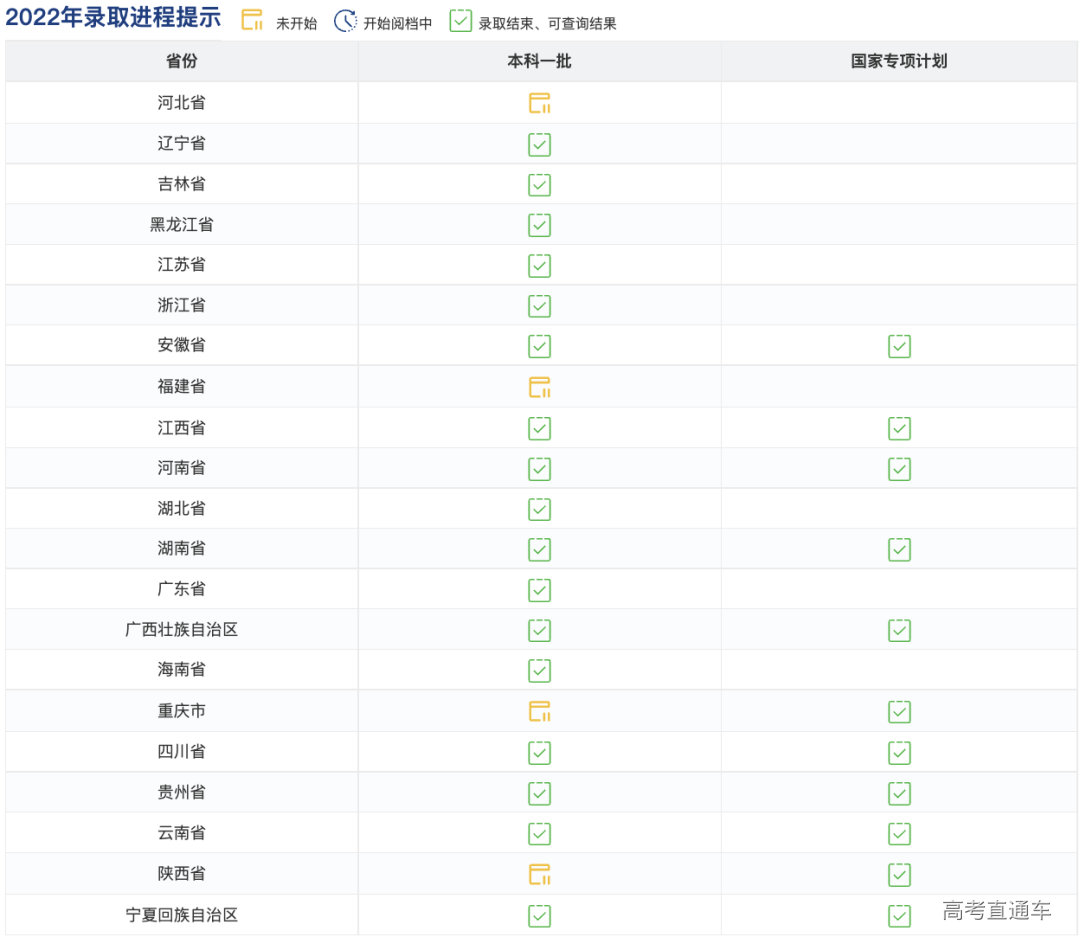Click the green checkmark for 安徽省 国家专项计划
Screen dimensions: 1080x950
(899, 346)
